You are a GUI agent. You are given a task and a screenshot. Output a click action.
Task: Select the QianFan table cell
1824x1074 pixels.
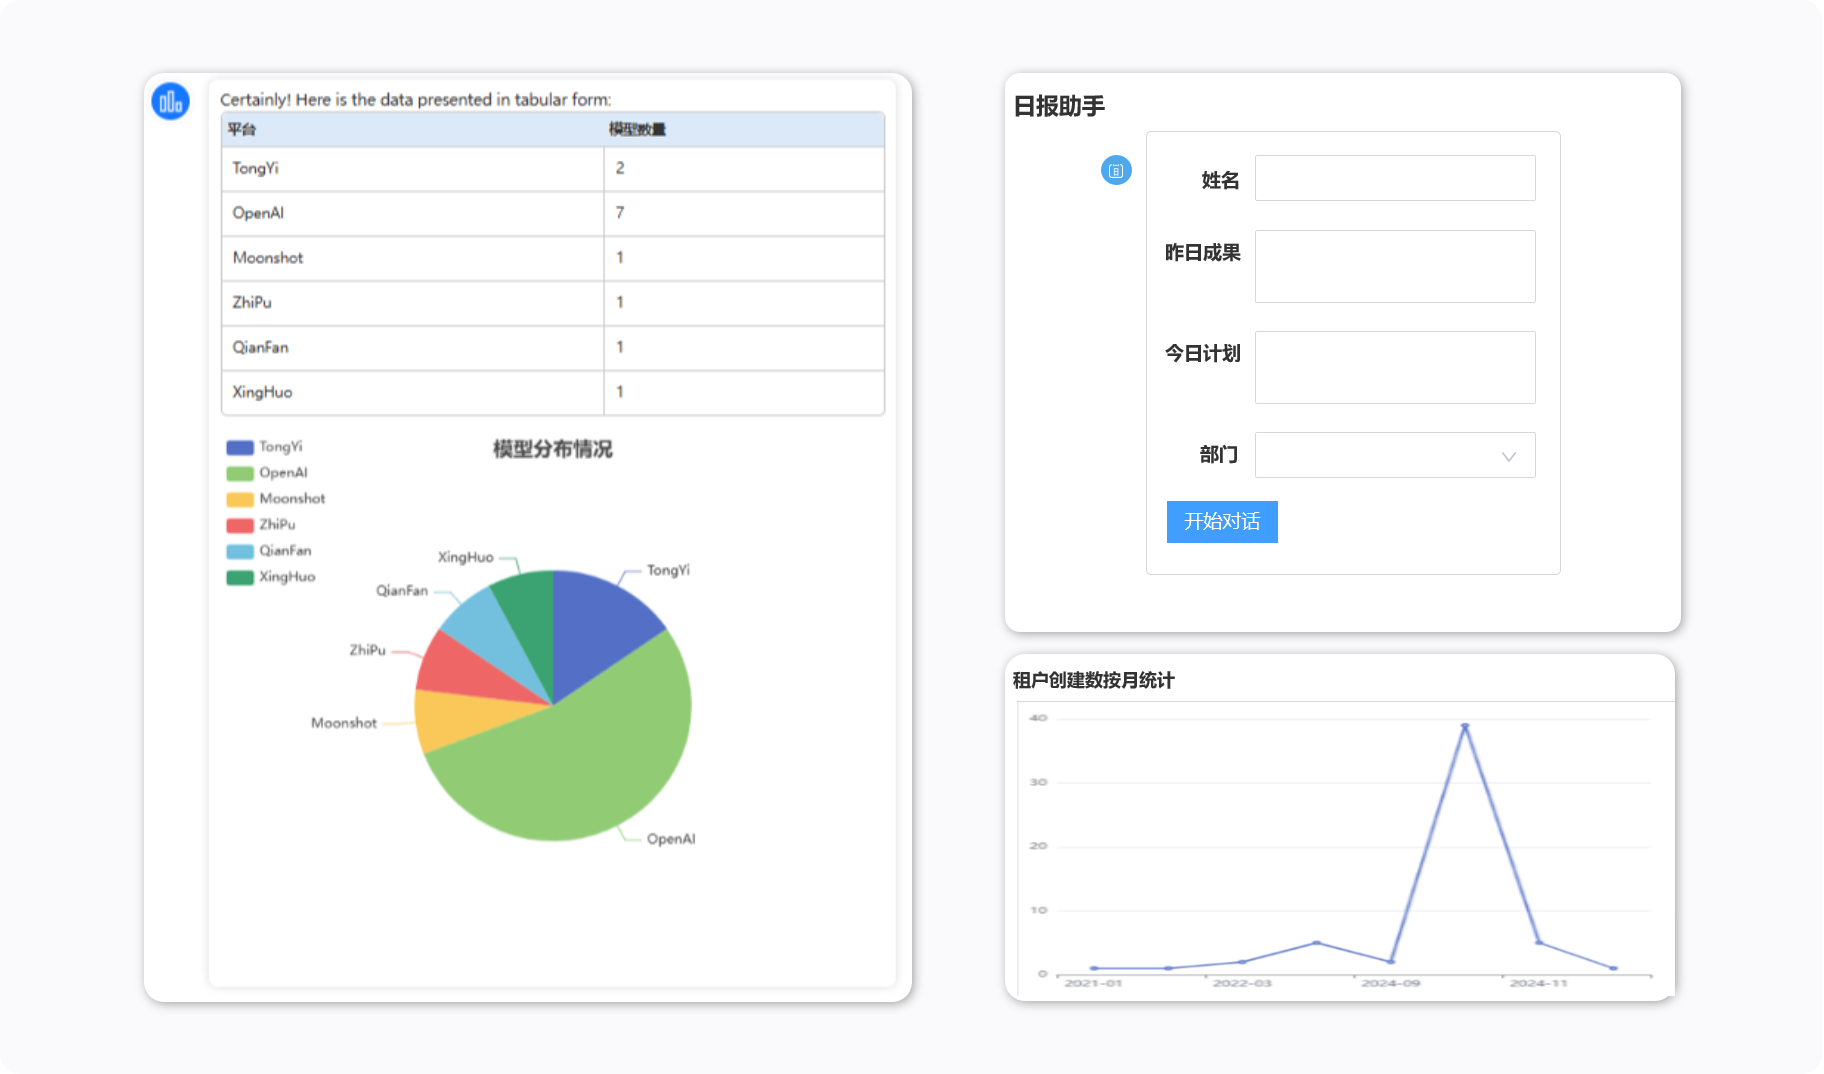tap(412, 348)
